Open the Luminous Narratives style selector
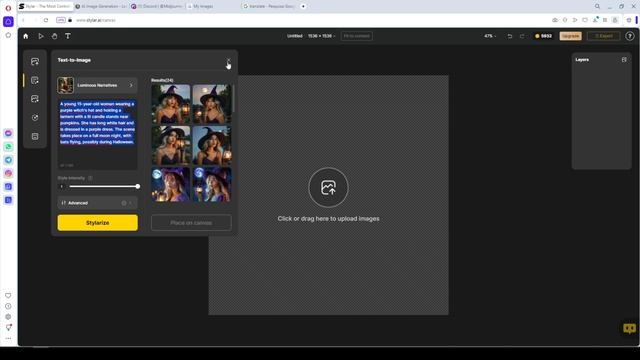640x360 pixels. click(x=98, y=85)
